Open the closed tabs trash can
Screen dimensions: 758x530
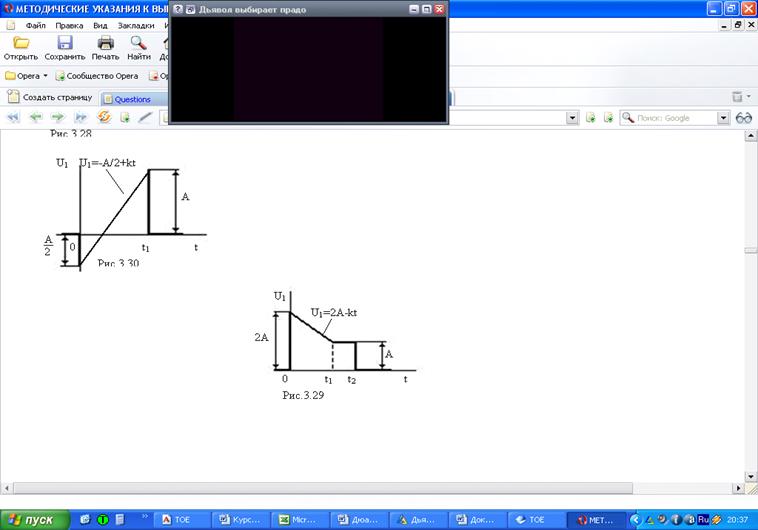(737, 97)
